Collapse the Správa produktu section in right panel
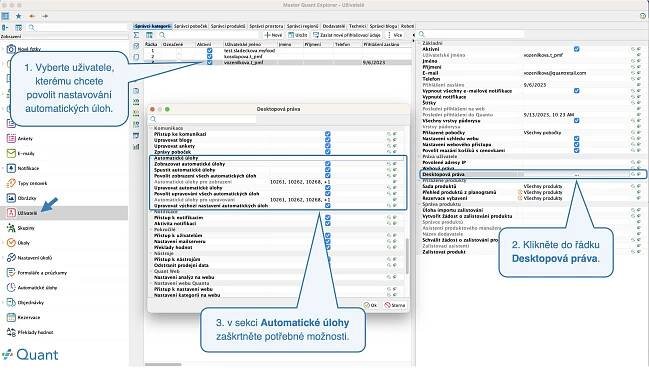The image size is (649, 370). (x=420, y=204)
